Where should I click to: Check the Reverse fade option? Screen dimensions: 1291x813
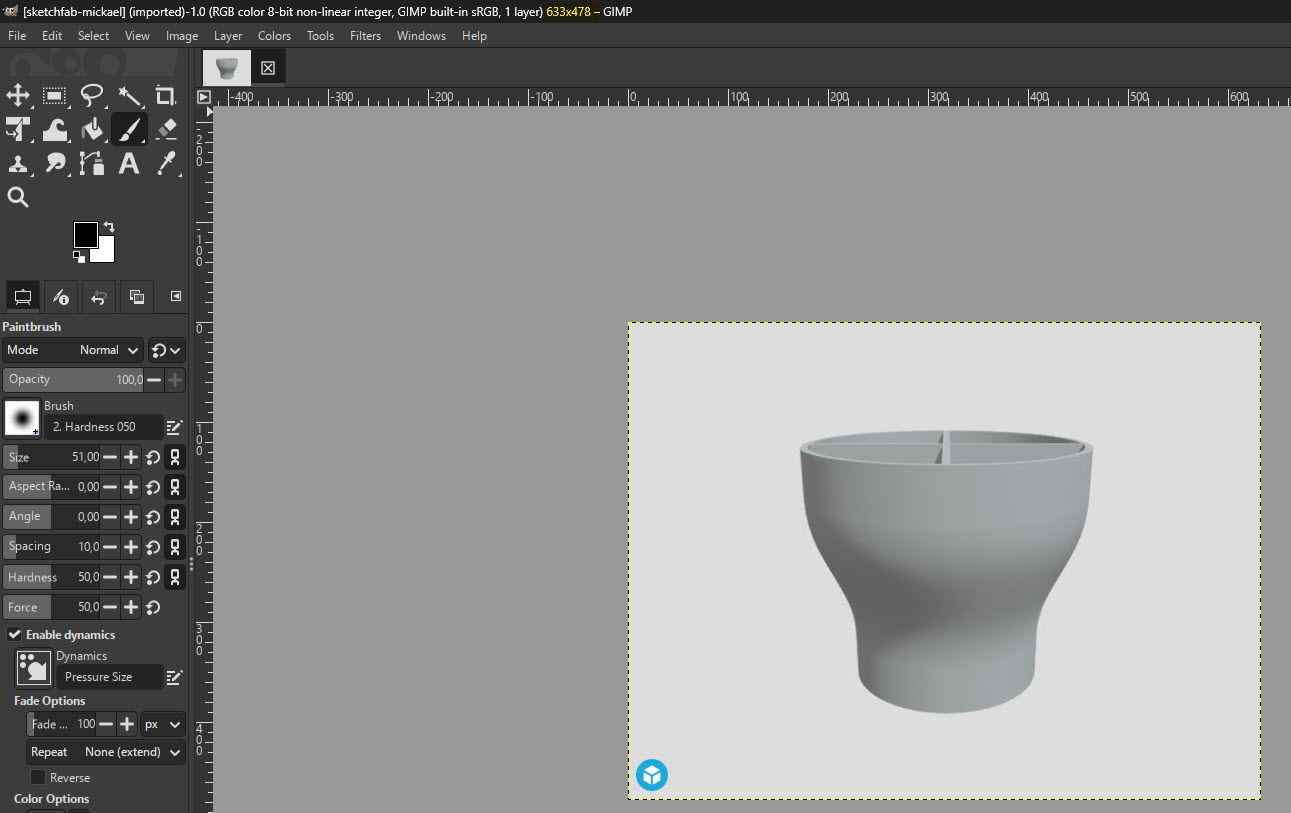(38, 777)
